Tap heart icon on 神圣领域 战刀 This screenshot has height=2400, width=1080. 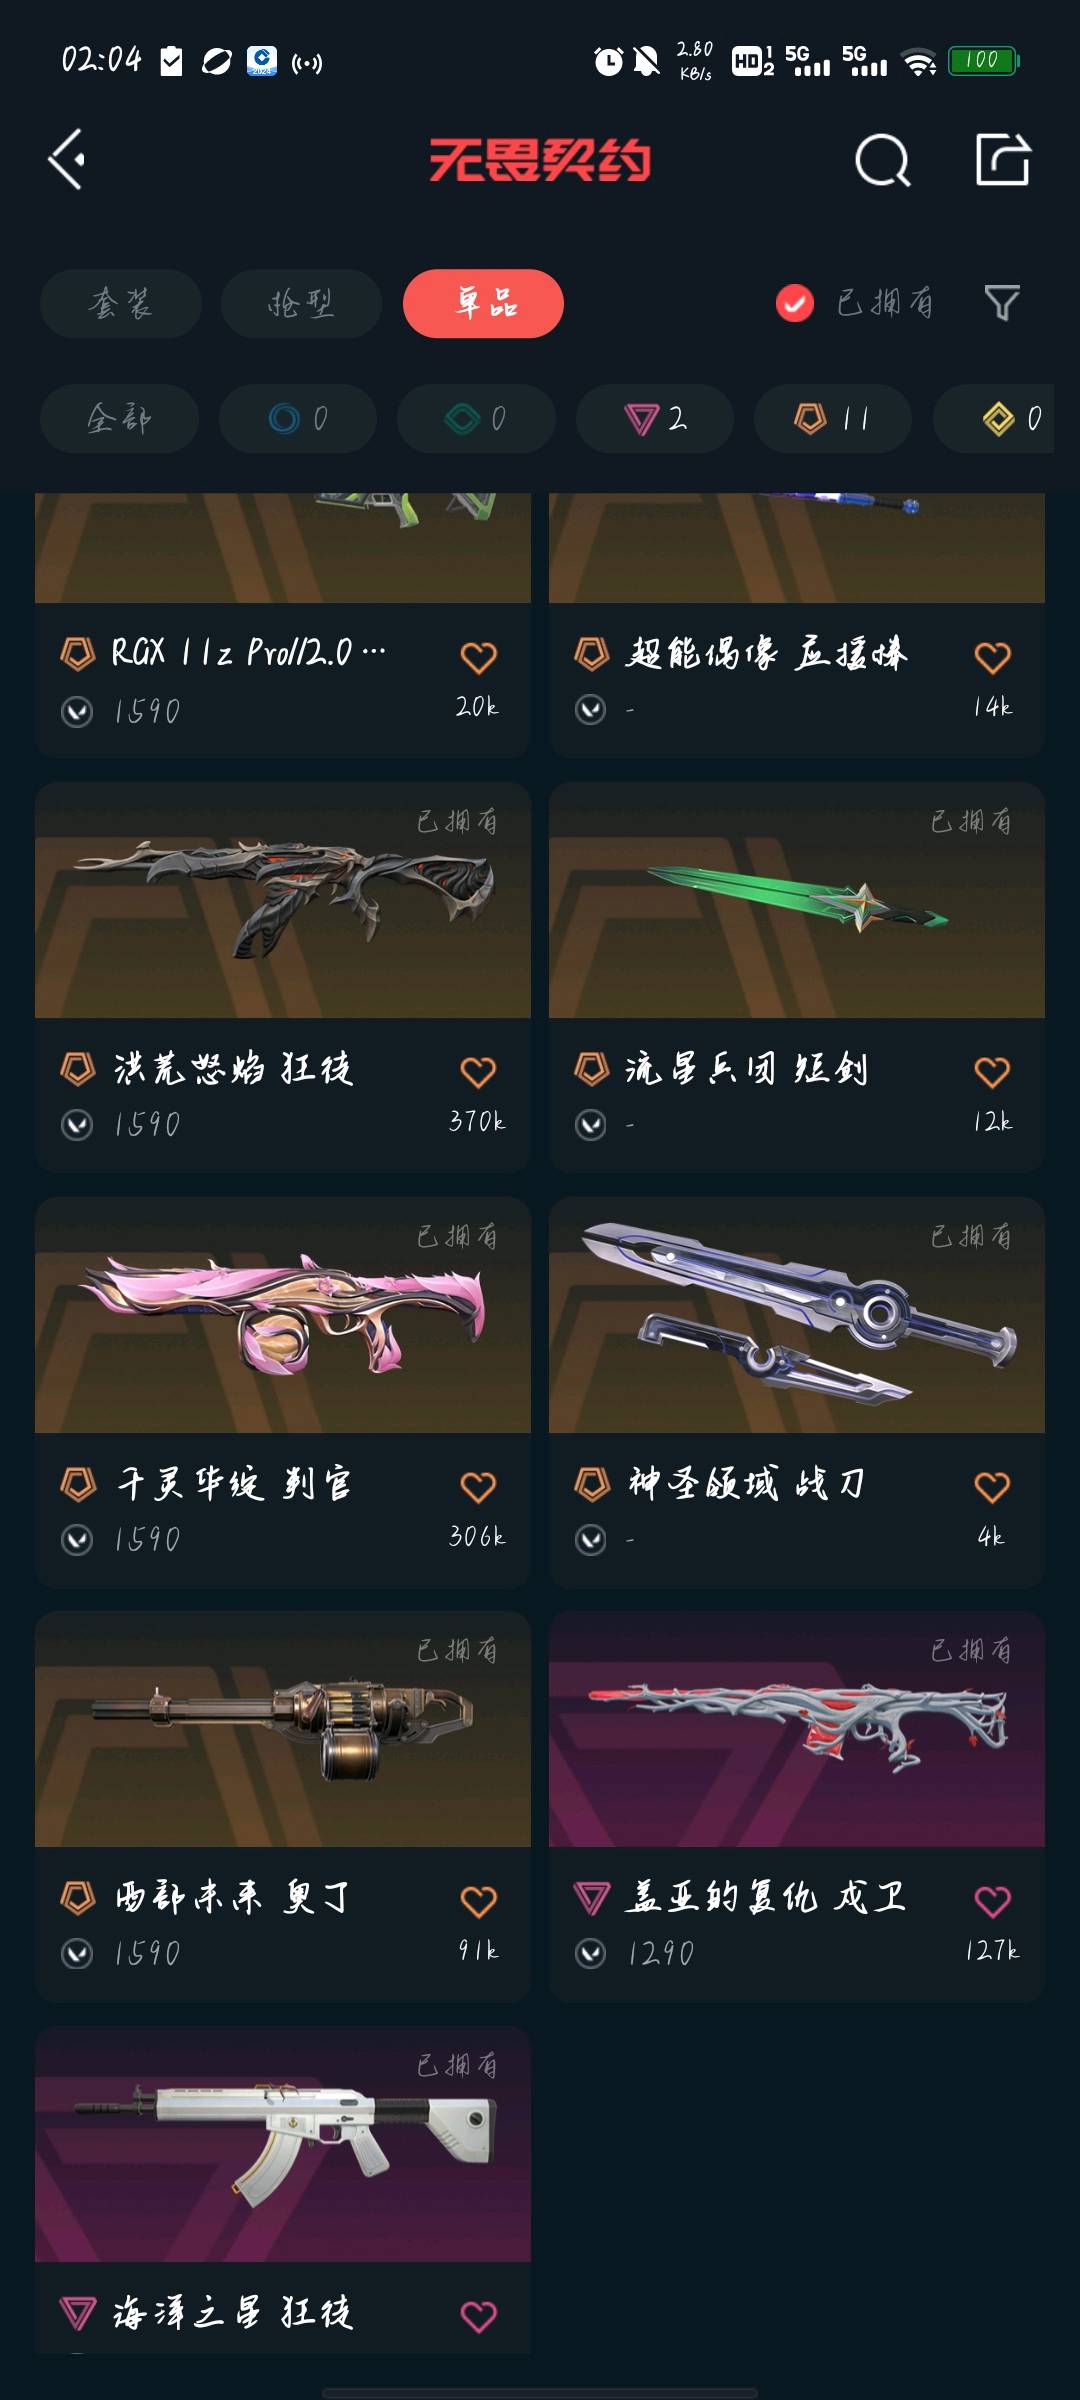click(x=992, y=1487)
